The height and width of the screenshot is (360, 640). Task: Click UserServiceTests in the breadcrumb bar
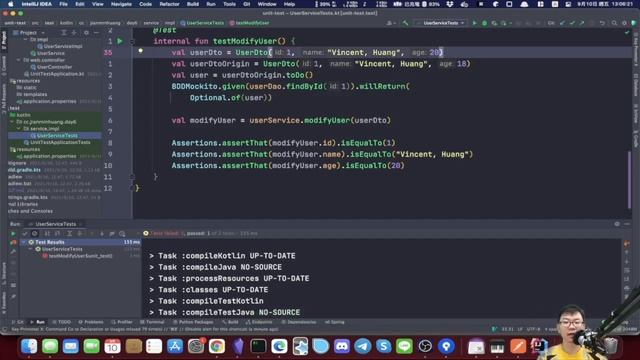coord(202,23)
